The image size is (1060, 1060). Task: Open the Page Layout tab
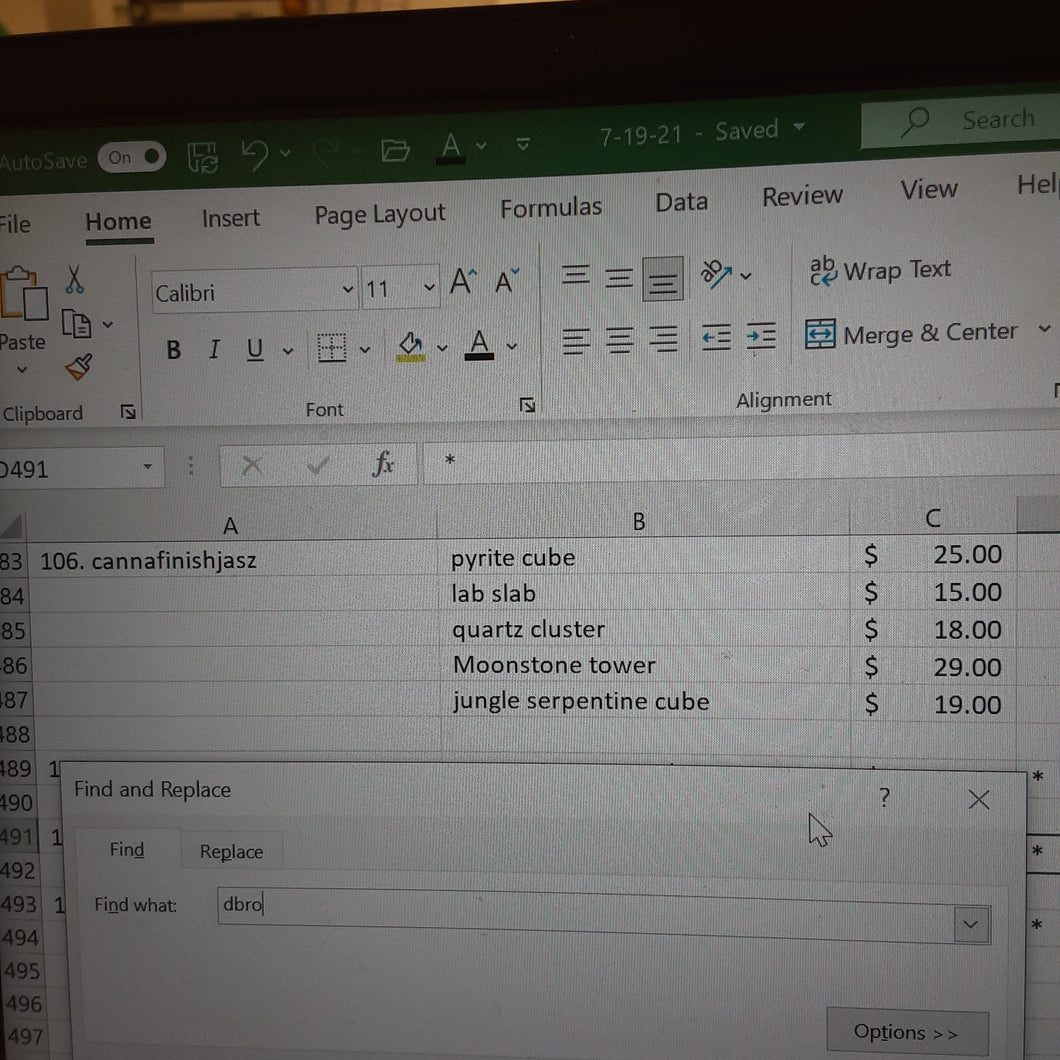coord(380,214)
